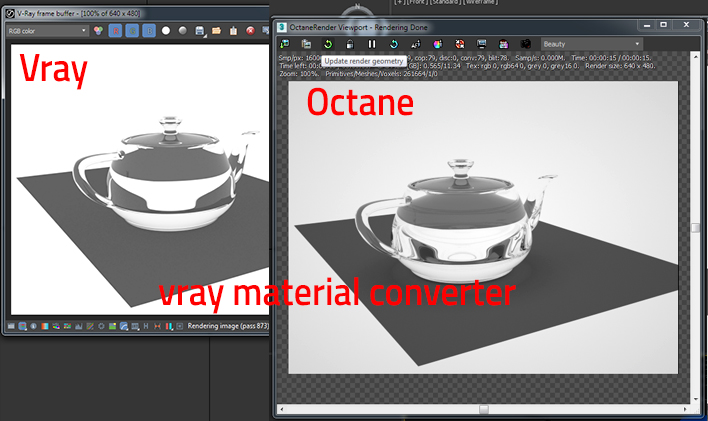Image resolution: width=708 pixels, height=421 pixels.
Task: Click the background image icon in V-Ray bottom bar
Action: pyautogui.click(x=112, y=326)
